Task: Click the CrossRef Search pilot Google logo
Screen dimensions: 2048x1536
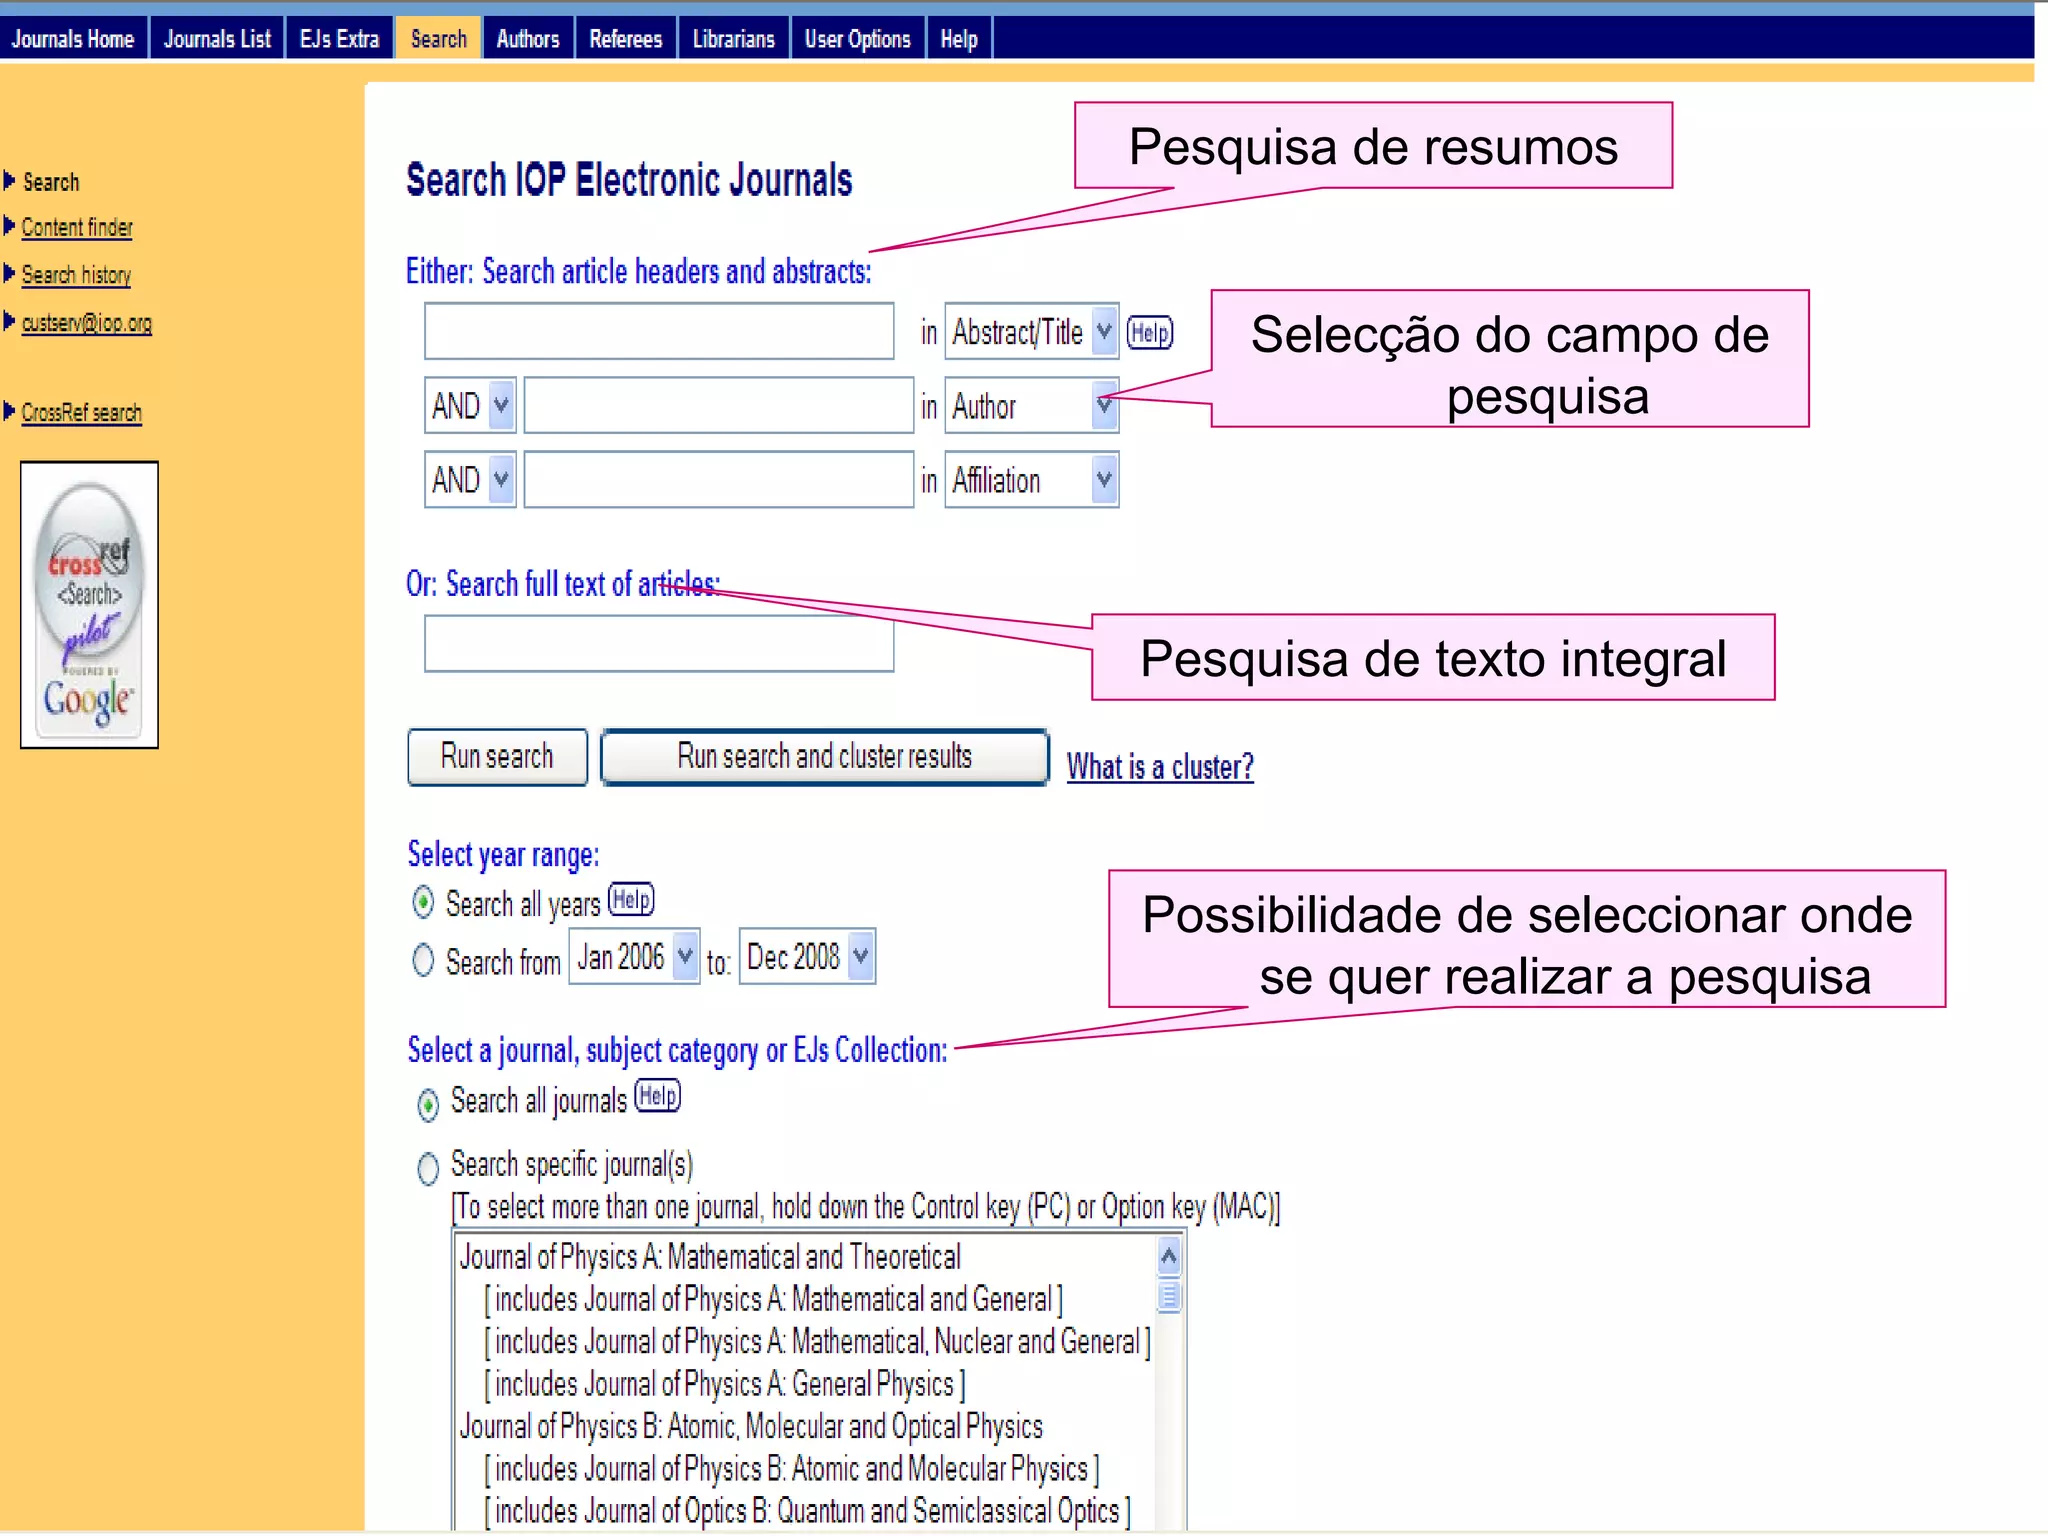Action: pyautogui.click(x=89, y=605)
